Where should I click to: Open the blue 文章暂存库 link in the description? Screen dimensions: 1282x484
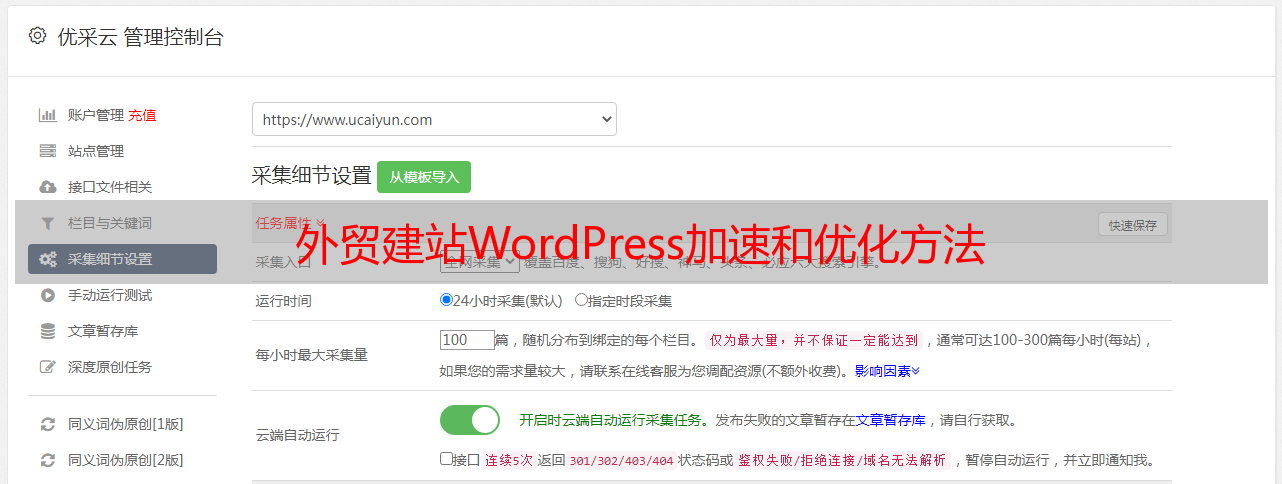pos(891,420)
